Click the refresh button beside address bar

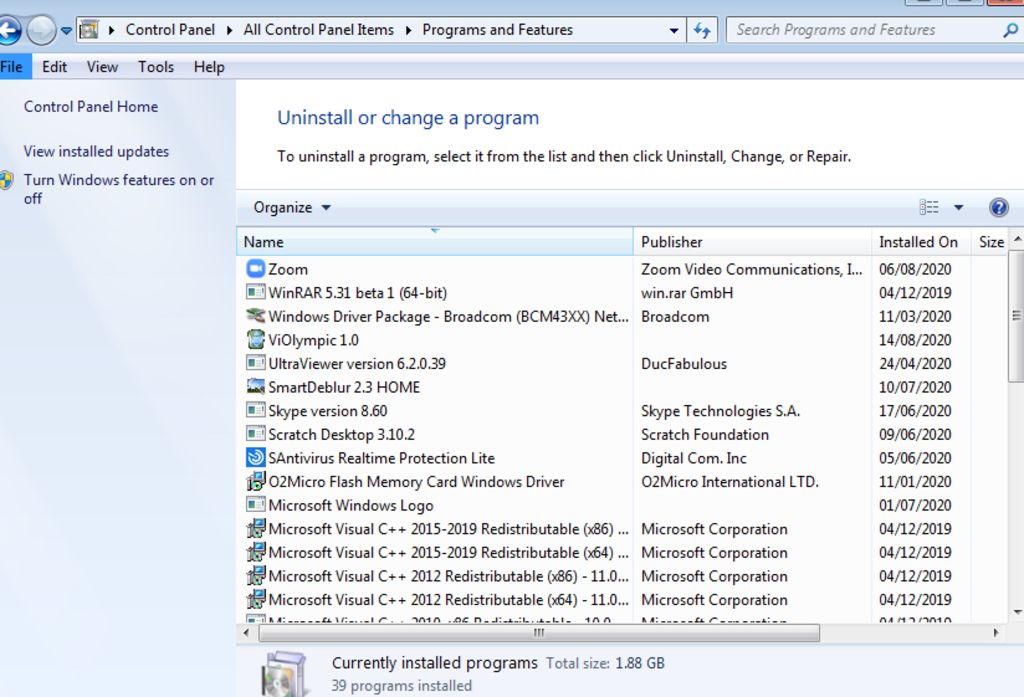click(702, 30)
